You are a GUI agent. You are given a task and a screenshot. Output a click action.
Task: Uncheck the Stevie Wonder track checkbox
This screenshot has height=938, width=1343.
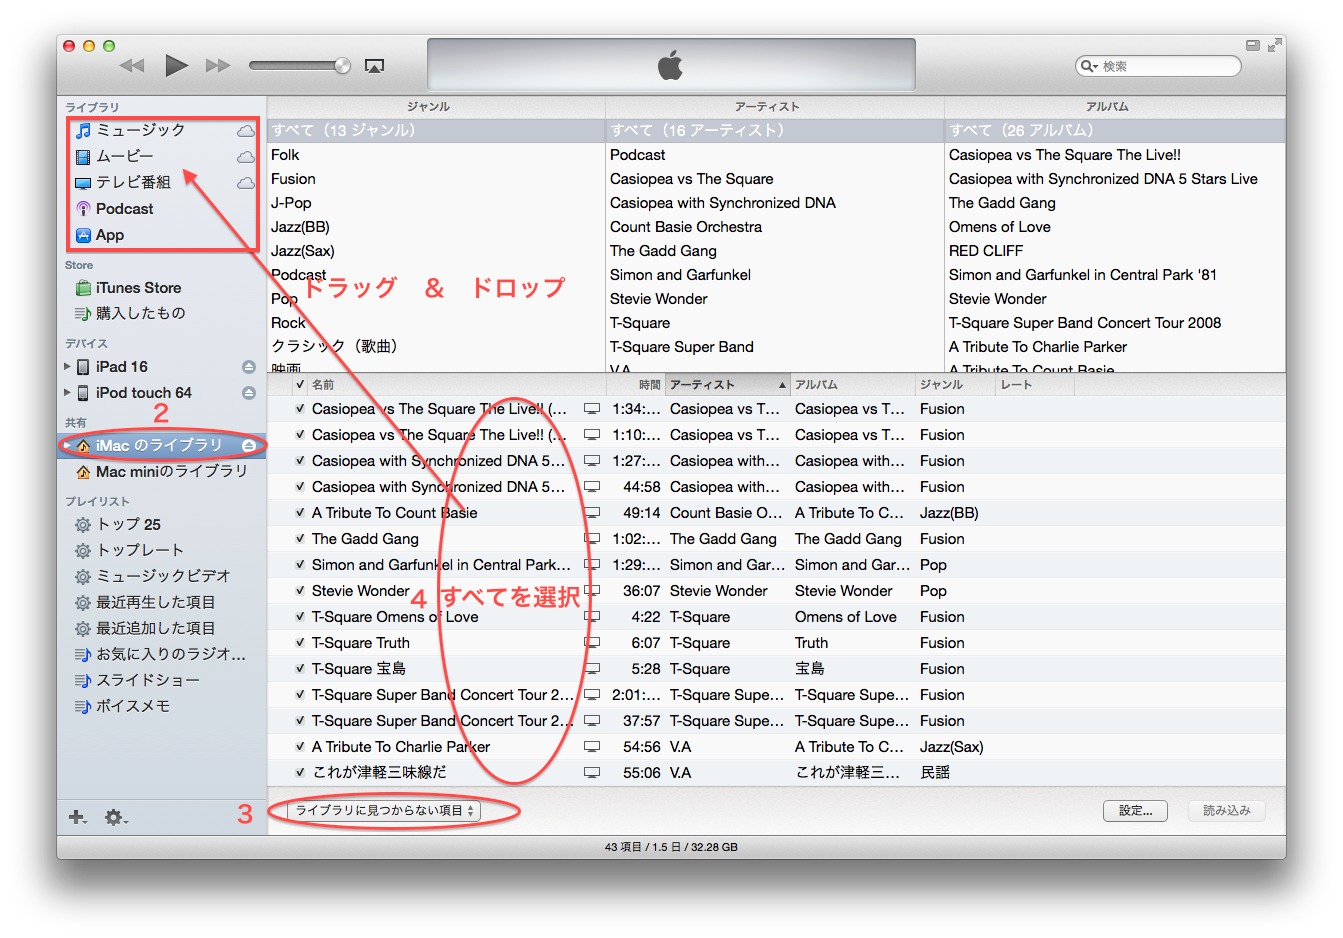[300, 591]
